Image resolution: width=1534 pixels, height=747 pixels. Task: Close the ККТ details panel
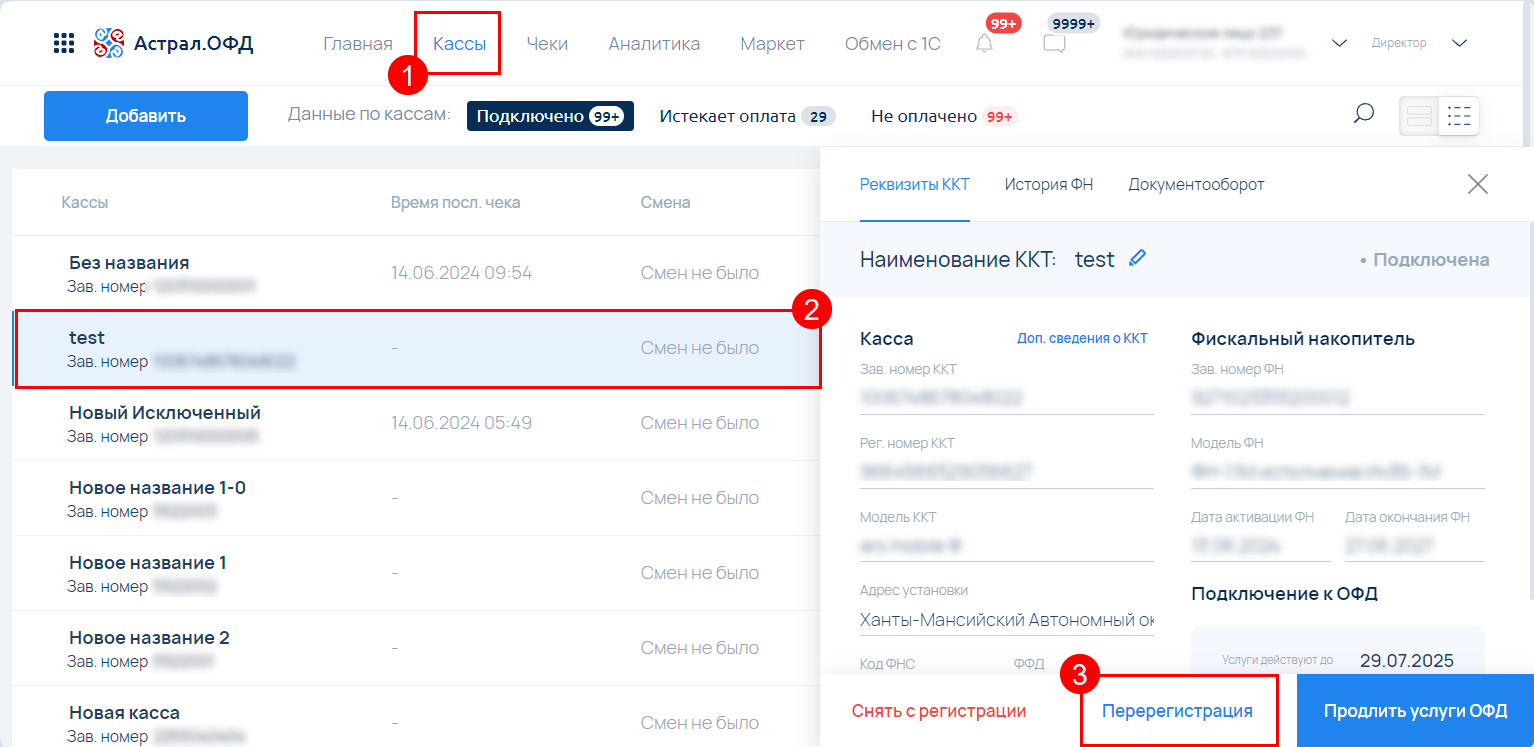click(x=1477, y=184)
